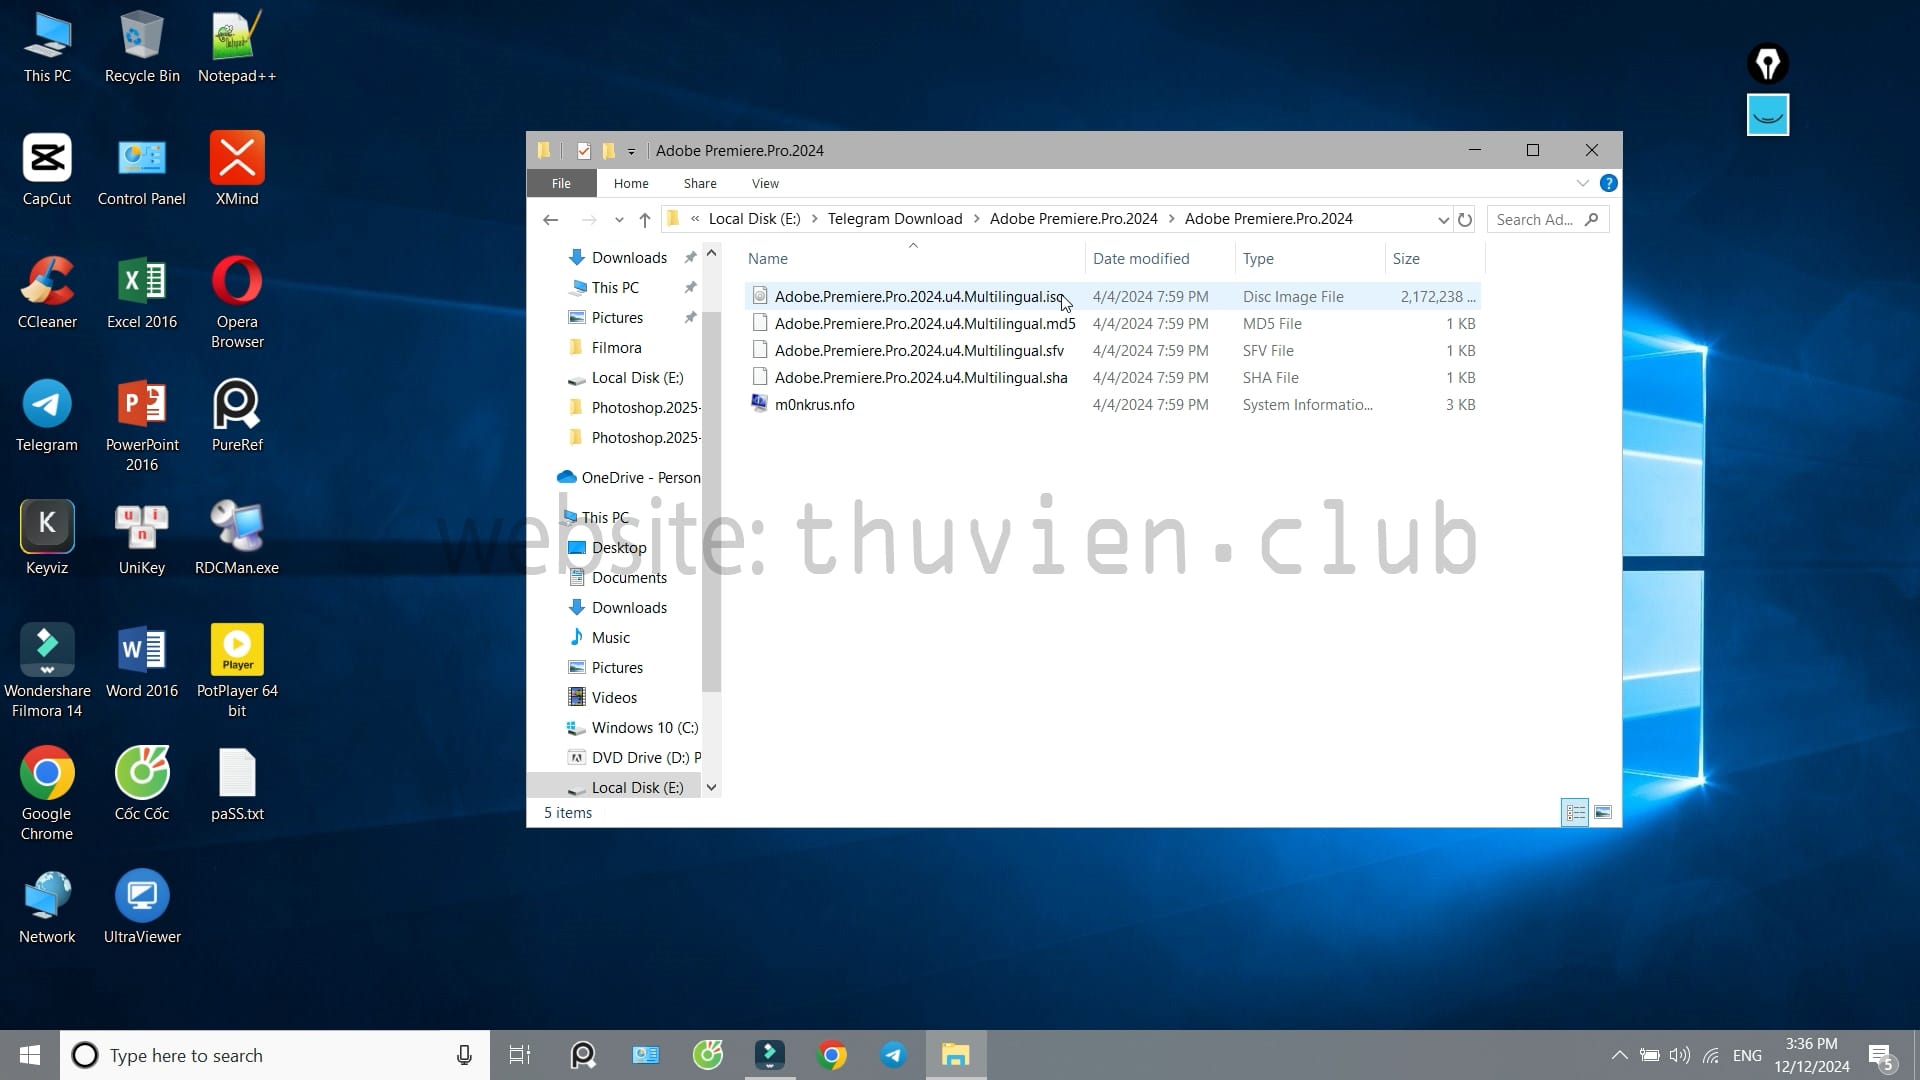
Task: Select Filmora in navigation pane
Action: pos(616,347)
